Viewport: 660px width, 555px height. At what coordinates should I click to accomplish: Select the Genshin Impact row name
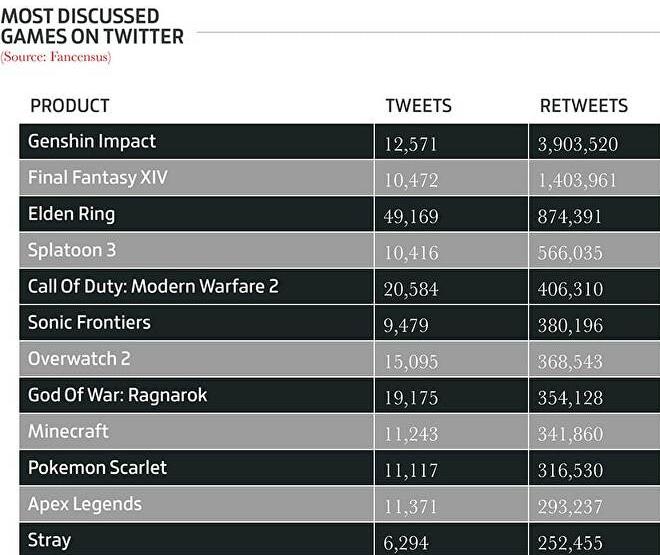92,141
